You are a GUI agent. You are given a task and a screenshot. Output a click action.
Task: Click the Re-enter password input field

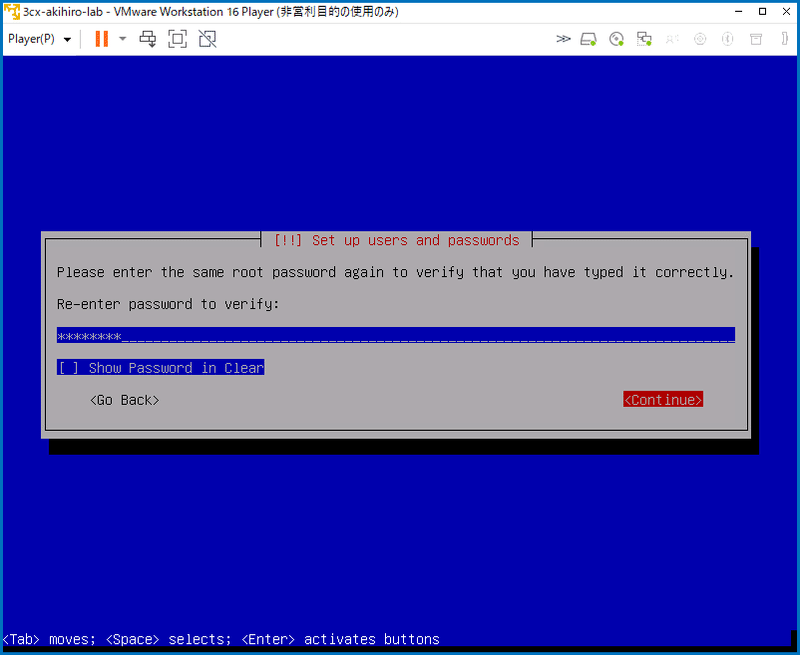click(395, 336)
